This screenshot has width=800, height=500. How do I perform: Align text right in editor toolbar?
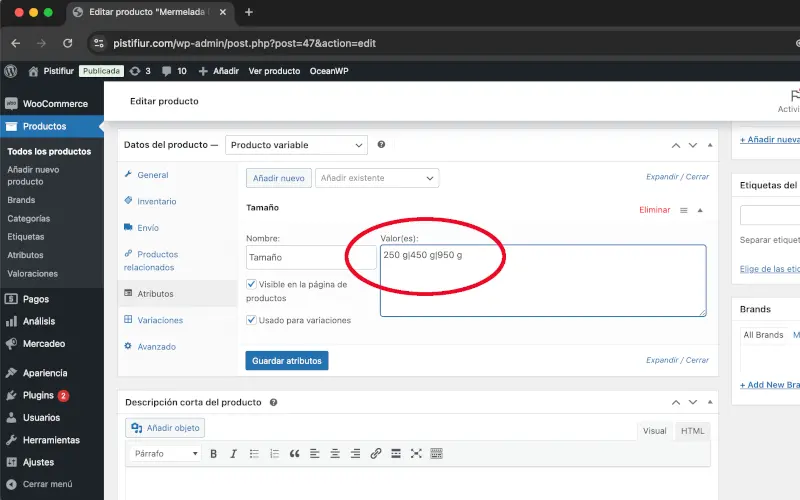[x=355, y=454]
